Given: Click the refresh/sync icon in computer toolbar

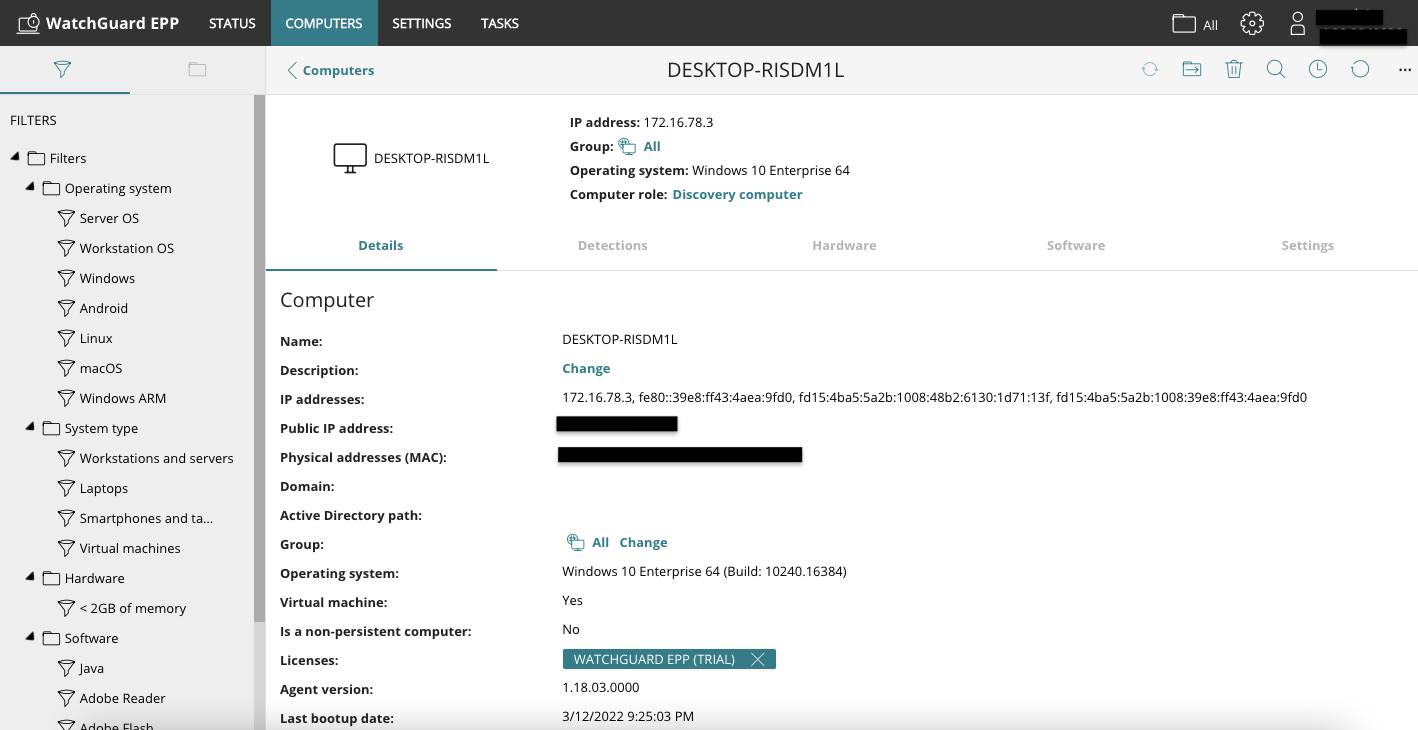Looking at the screenshot, I should point(1150,69).
